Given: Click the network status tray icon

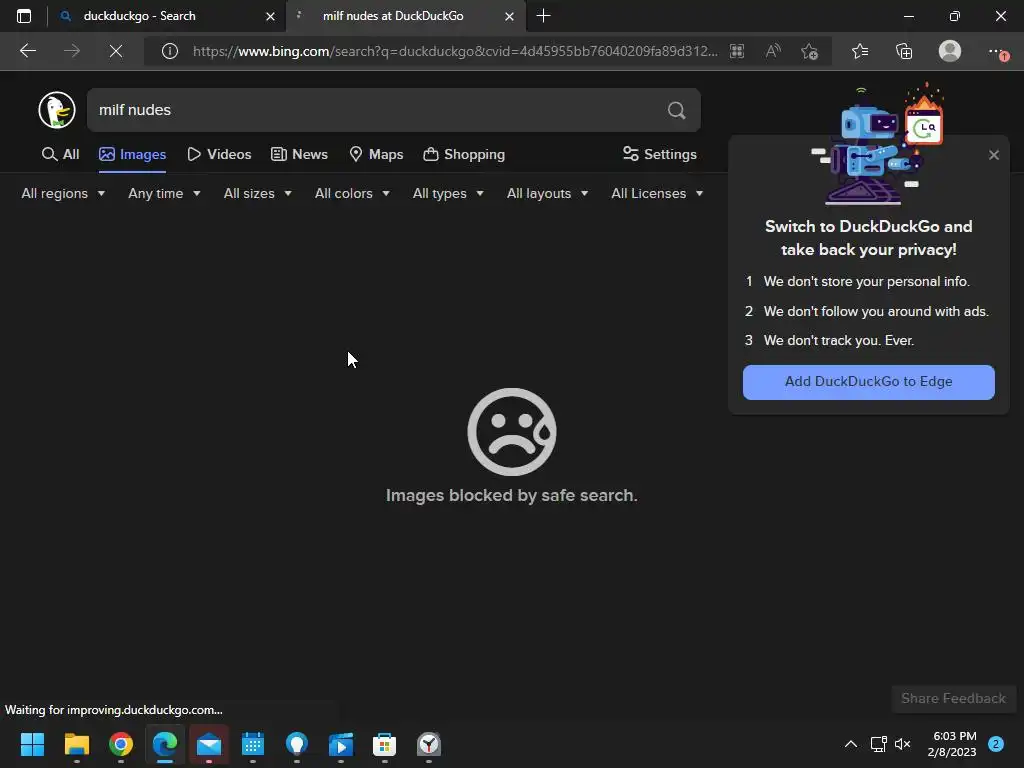Looking at the screenshot, I should (878, 744).
